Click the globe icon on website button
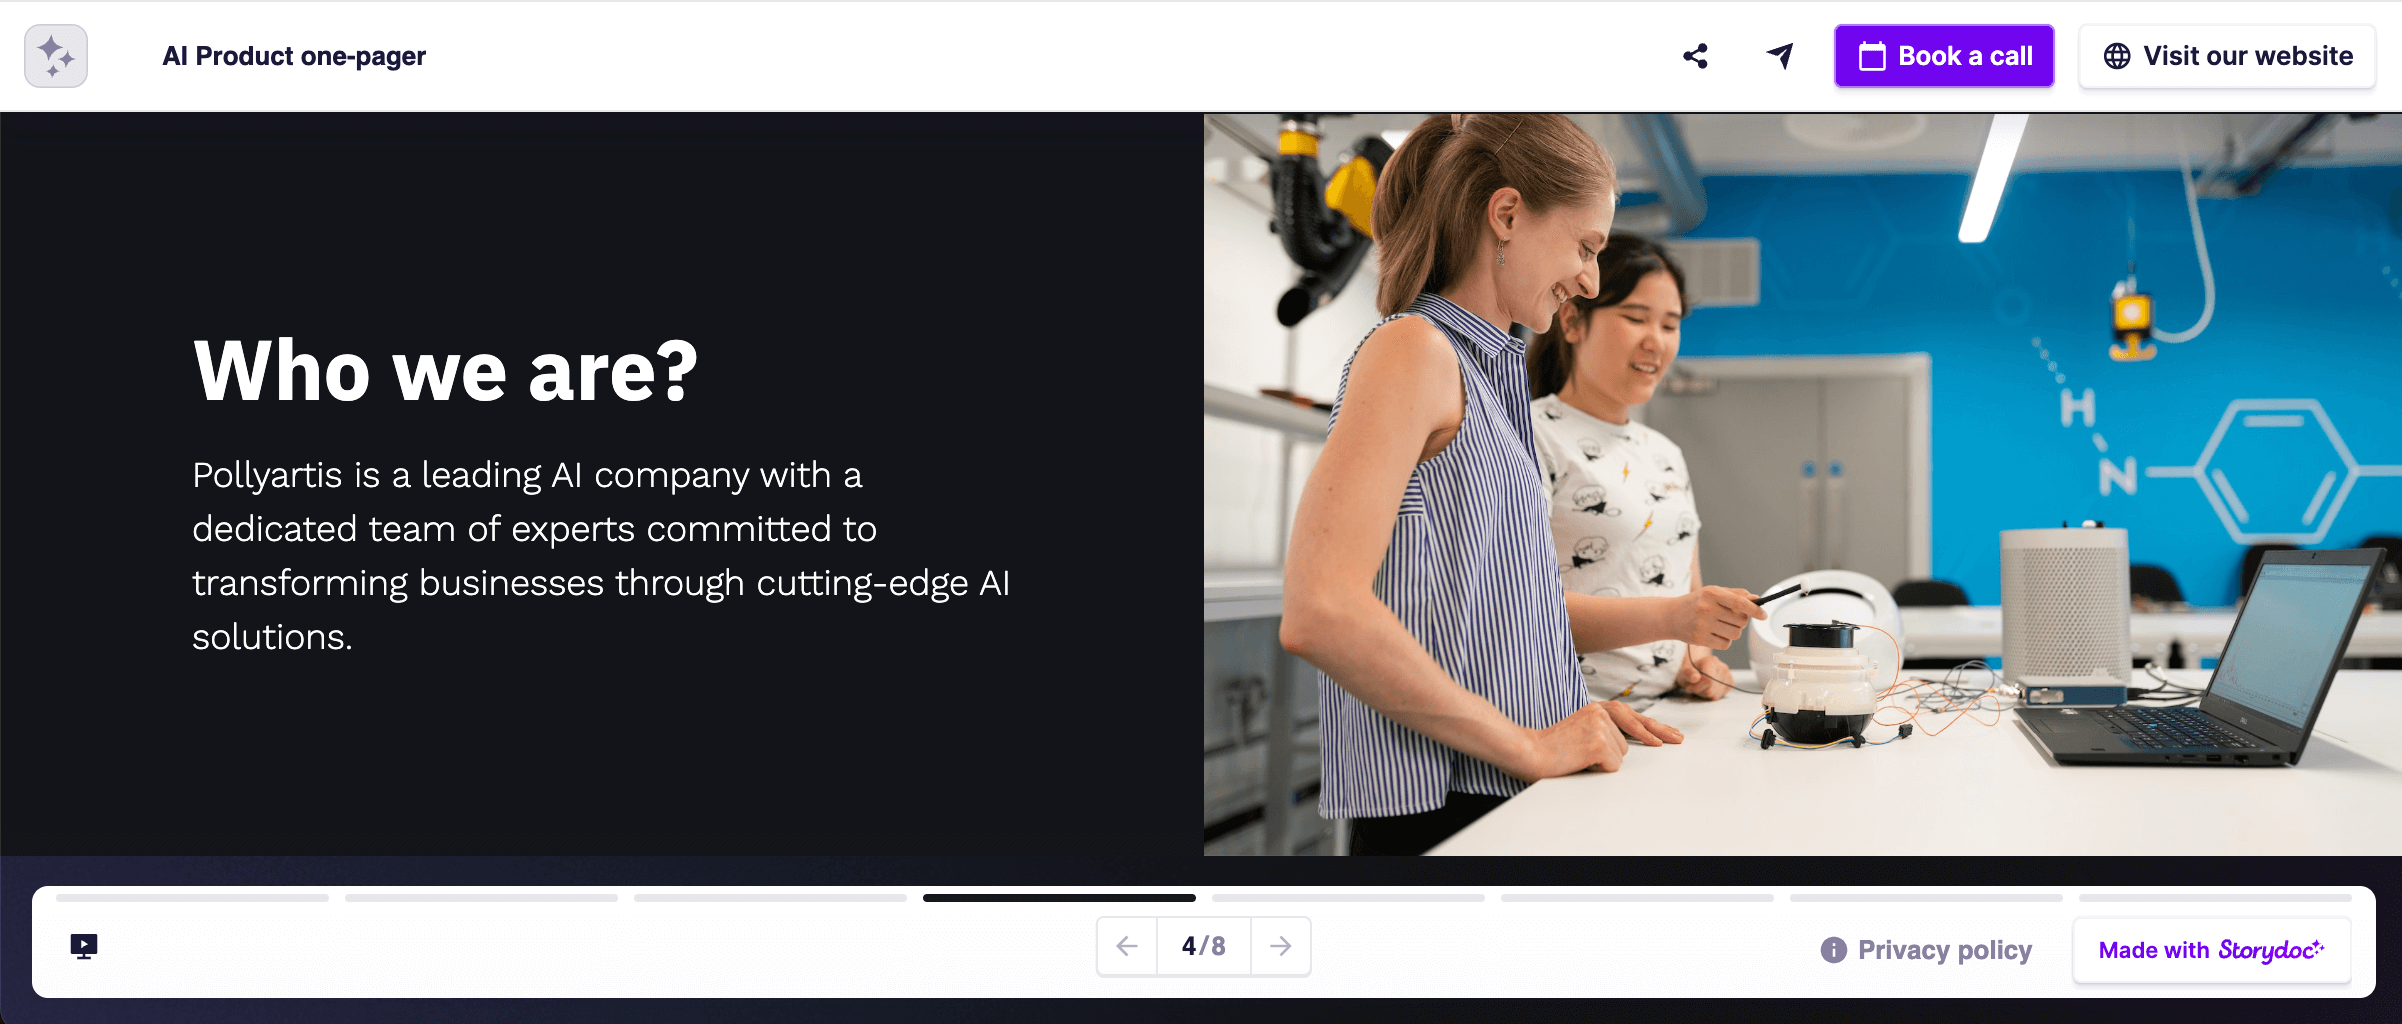 (x=2116, y=56)
